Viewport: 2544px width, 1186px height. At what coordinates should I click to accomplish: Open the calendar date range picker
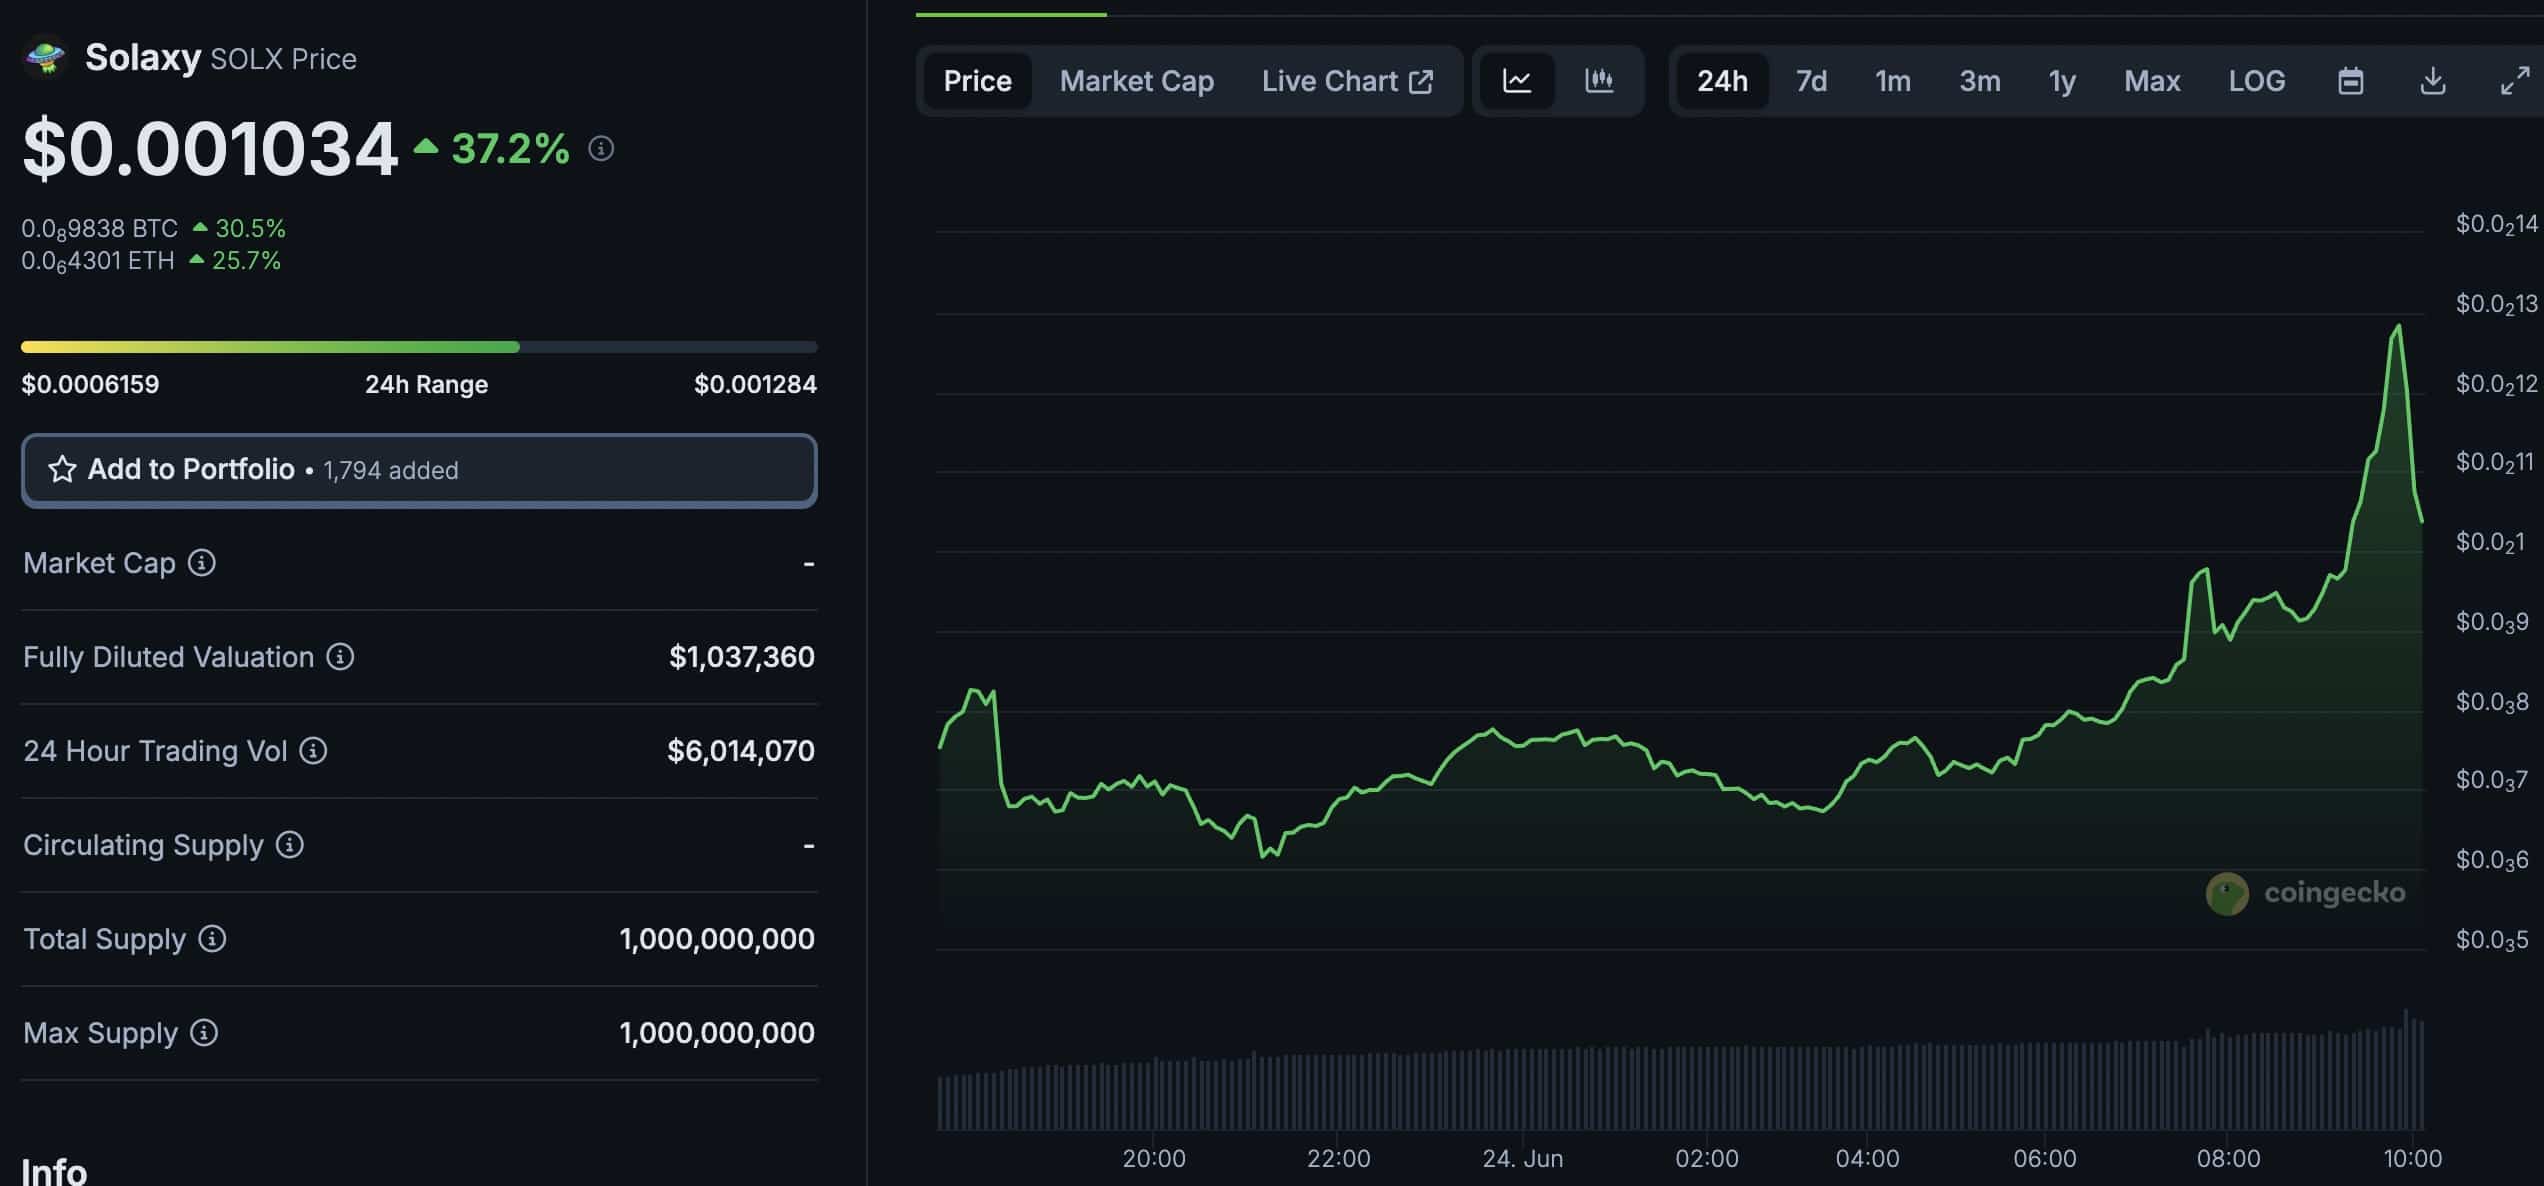(2351, 81)
